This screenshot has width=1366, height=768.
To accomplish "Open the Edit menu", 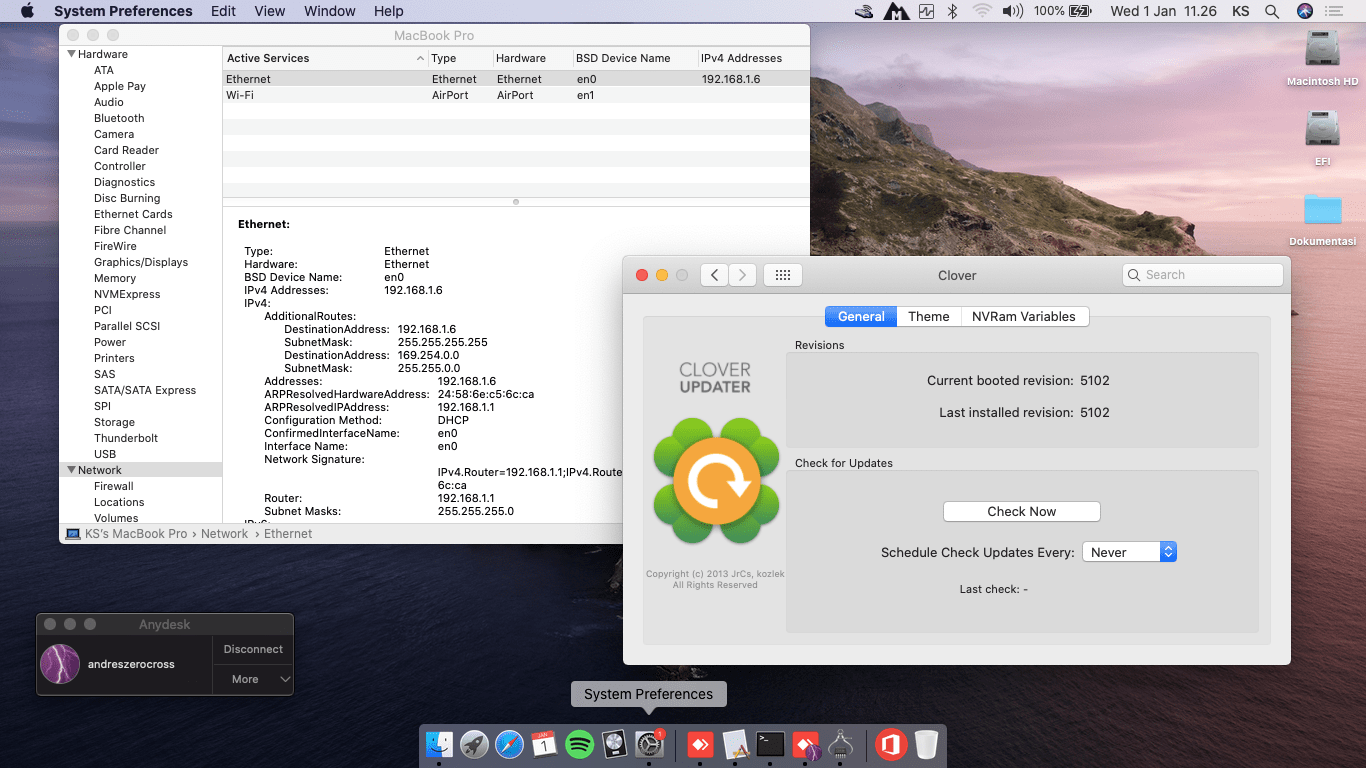I will [224, 11].
